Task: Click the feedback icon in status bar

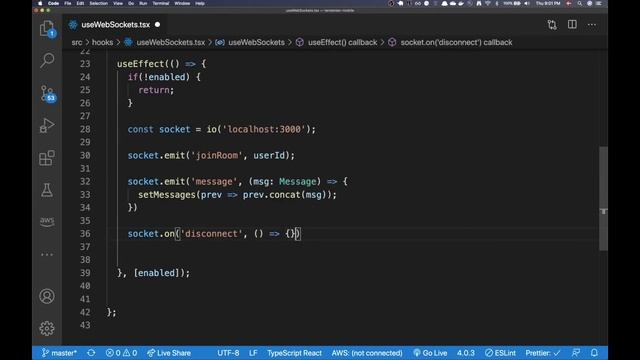Action: coord(576,353)
